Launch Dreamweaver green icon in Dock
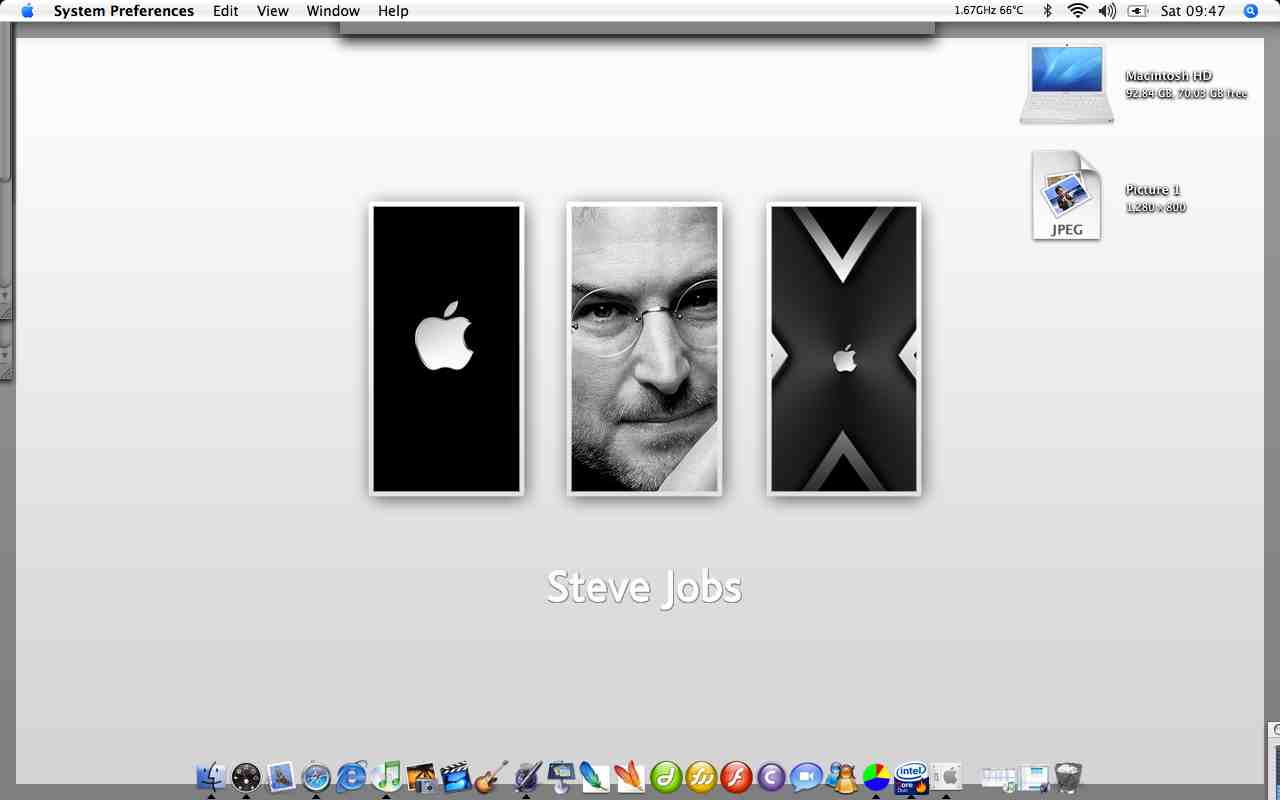This screenshot has height=800, width=1280. [x=666, y=776]
